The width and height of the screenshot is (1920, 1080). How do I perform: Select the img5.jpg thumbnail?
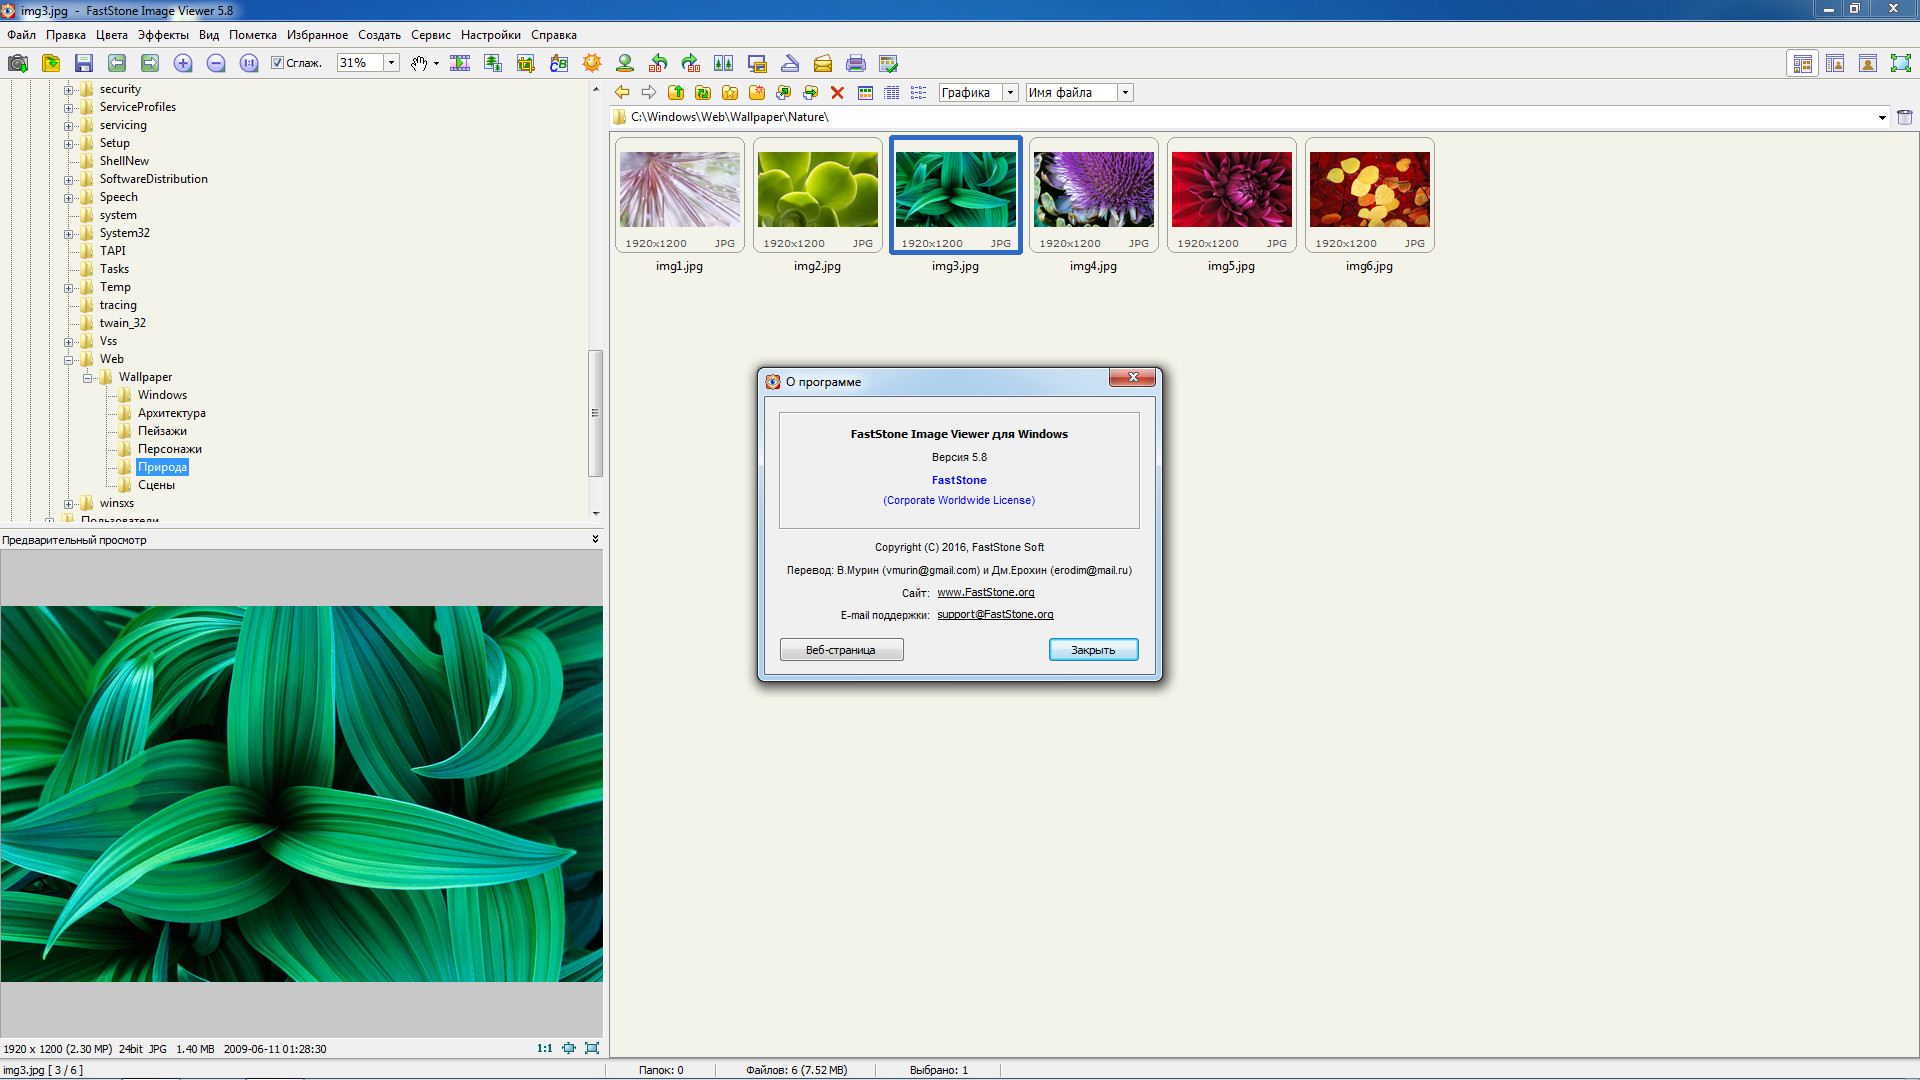point(1231,190)
